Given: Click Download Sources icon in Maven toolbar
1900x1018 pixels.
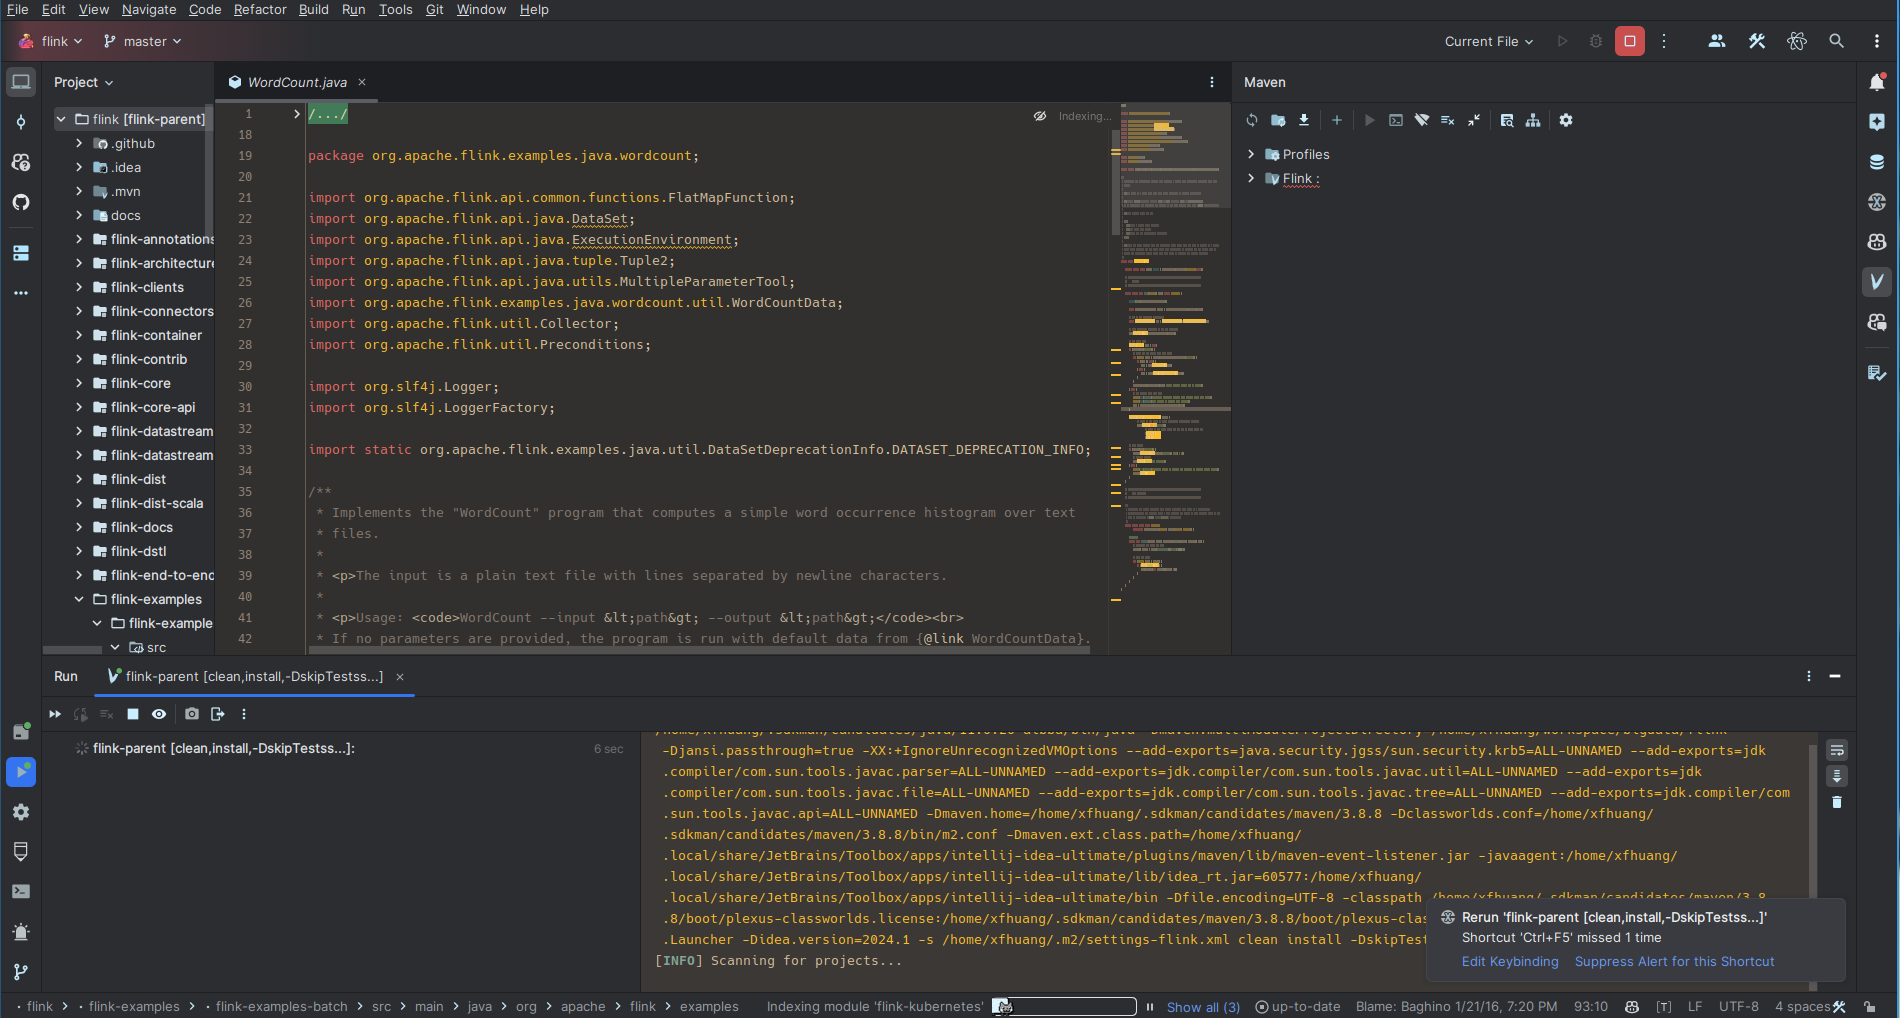Looking at the screenshot, I should coord(1304,120).
